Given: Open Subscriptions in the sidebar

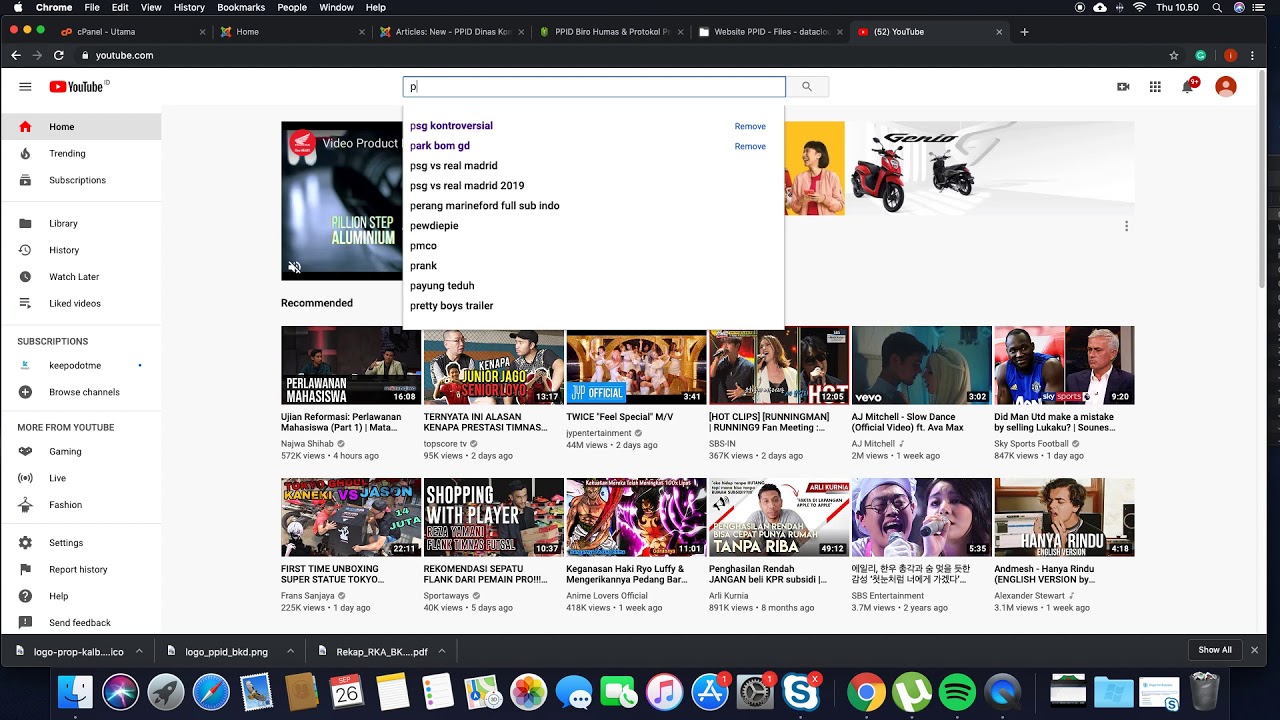Looking at the screenshot, I should 81,180.
